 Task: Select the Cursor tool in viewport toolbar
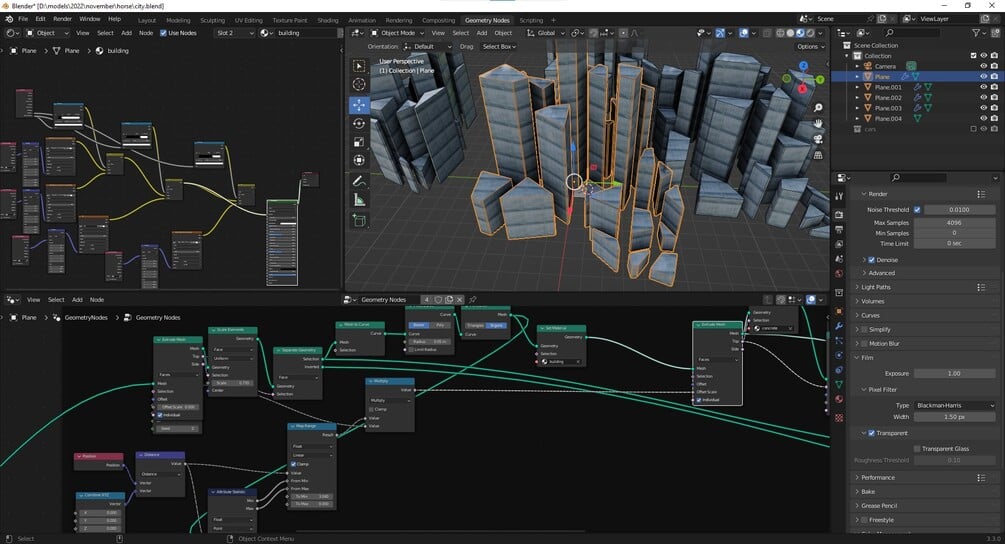pyautogui.click(x=359, y=85)
